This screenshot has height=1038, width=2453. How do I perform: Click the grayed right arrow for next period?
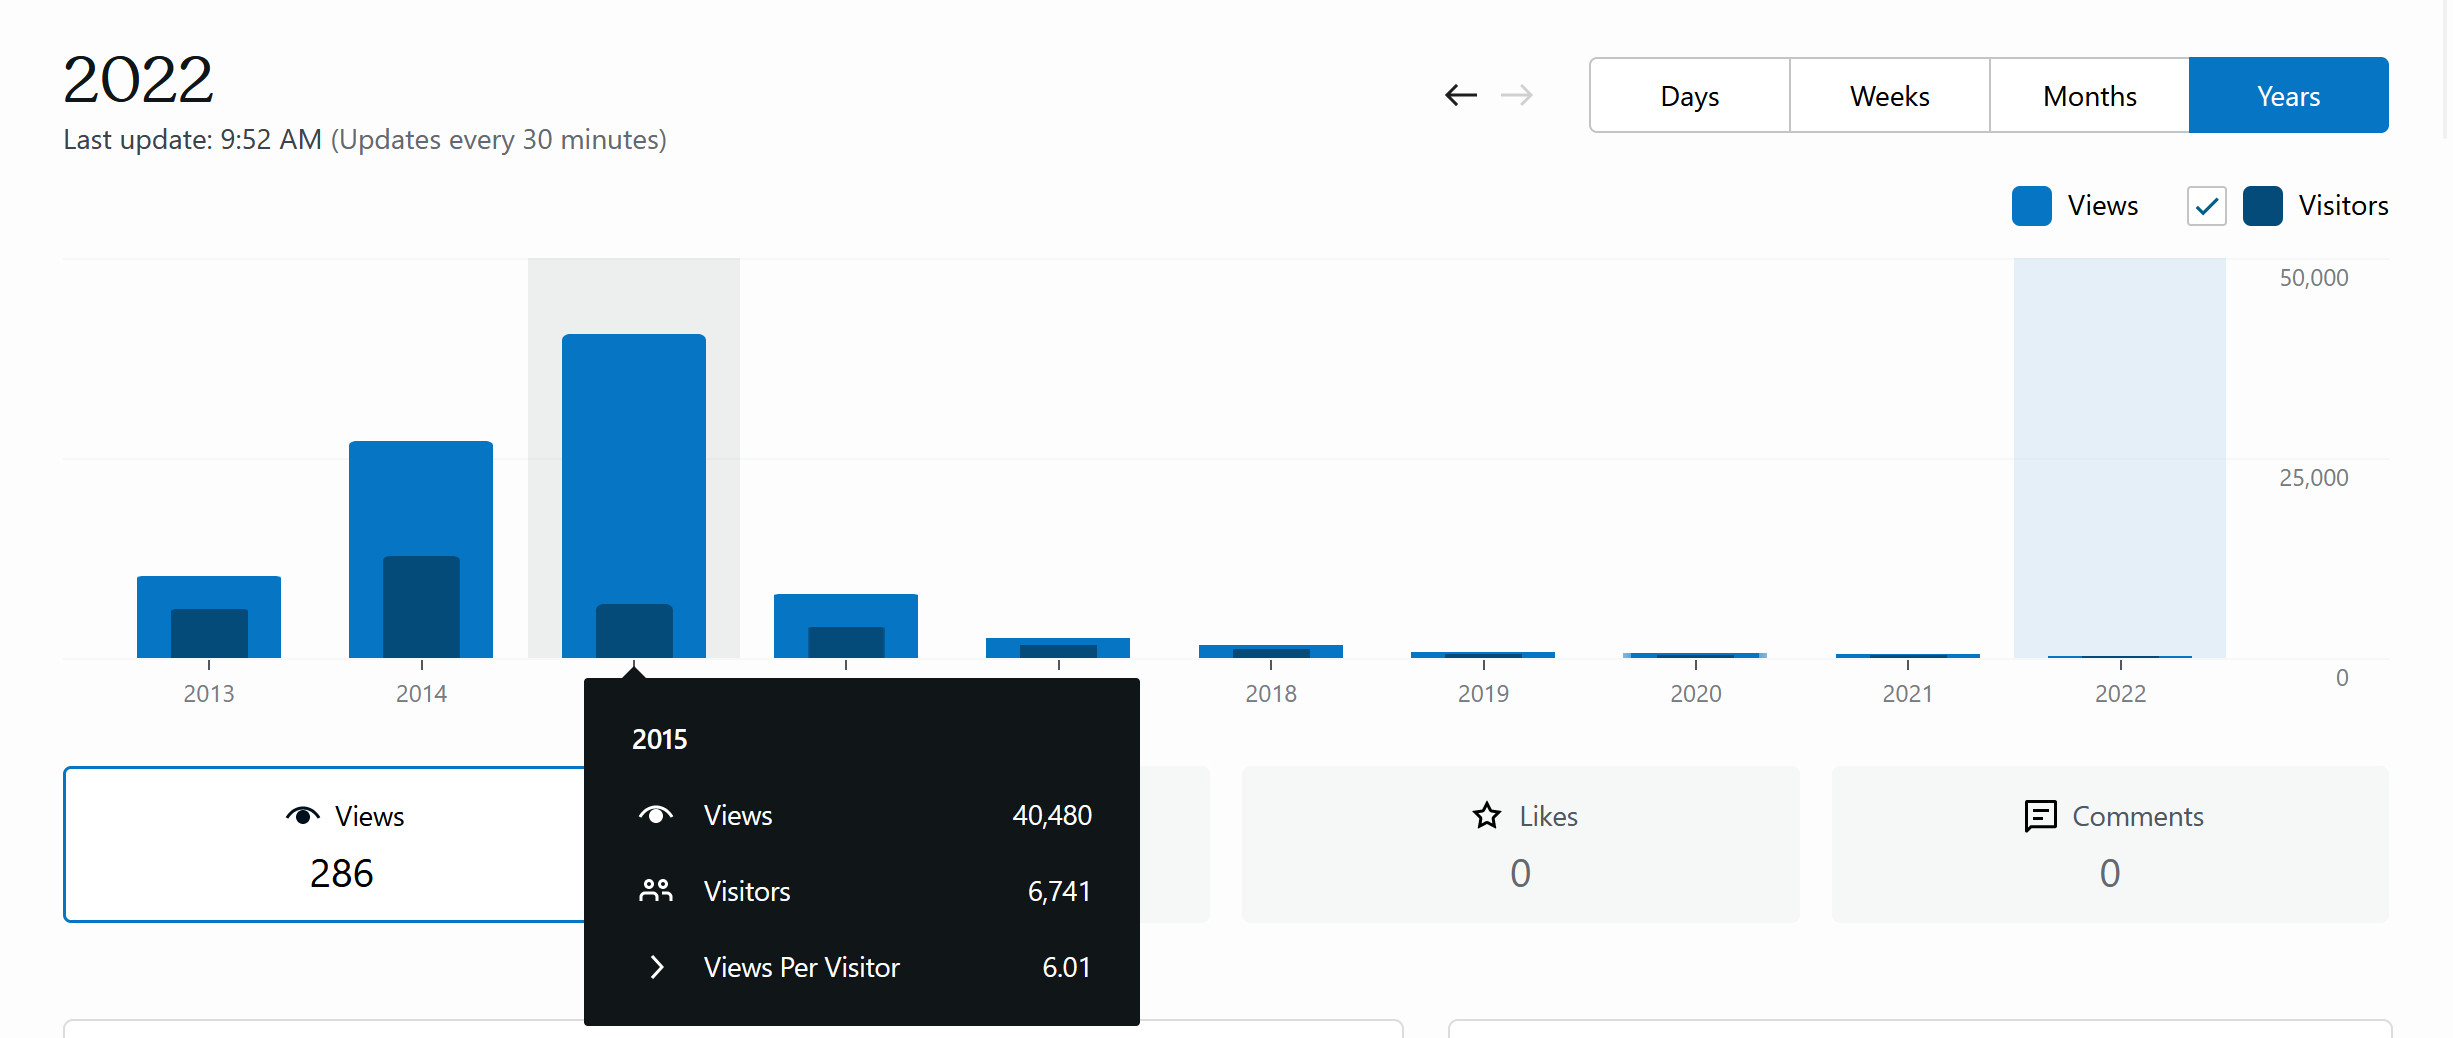1518,95
